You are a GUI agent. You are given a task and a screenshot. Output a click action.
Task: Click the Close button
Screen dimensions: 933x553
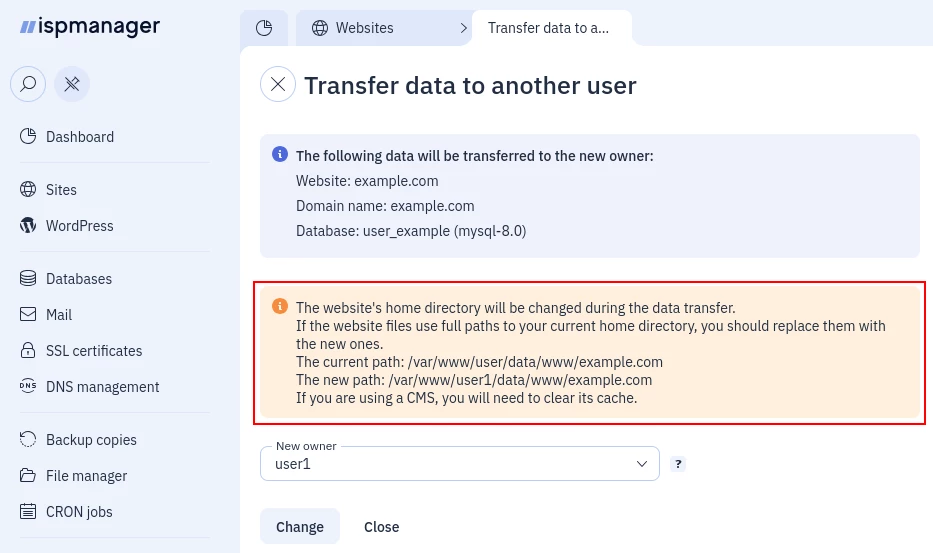(x=381, y=527)
